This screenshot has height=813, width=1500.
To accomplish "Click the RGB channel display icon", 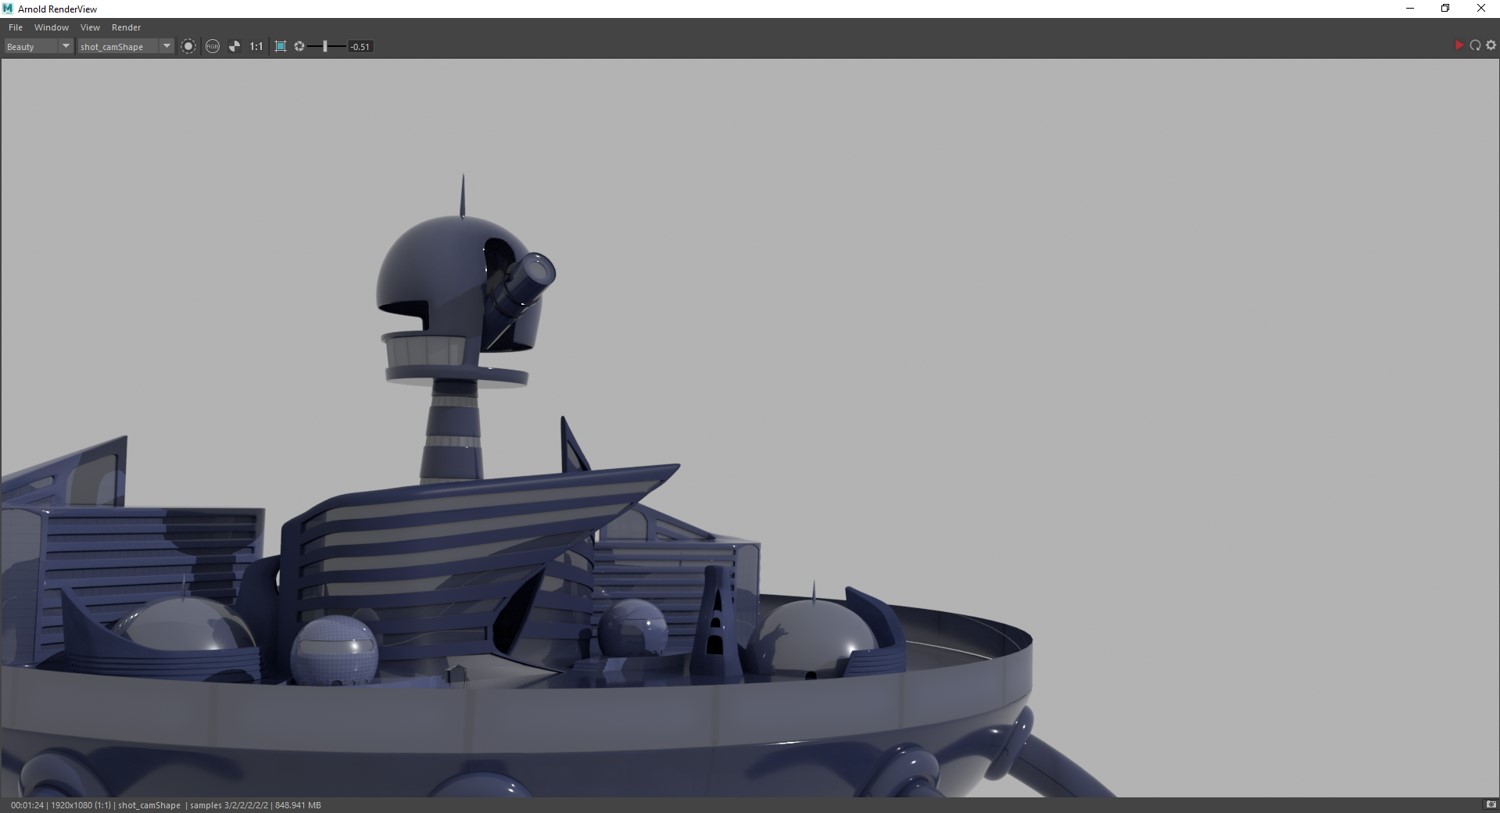I will point(212,46).
